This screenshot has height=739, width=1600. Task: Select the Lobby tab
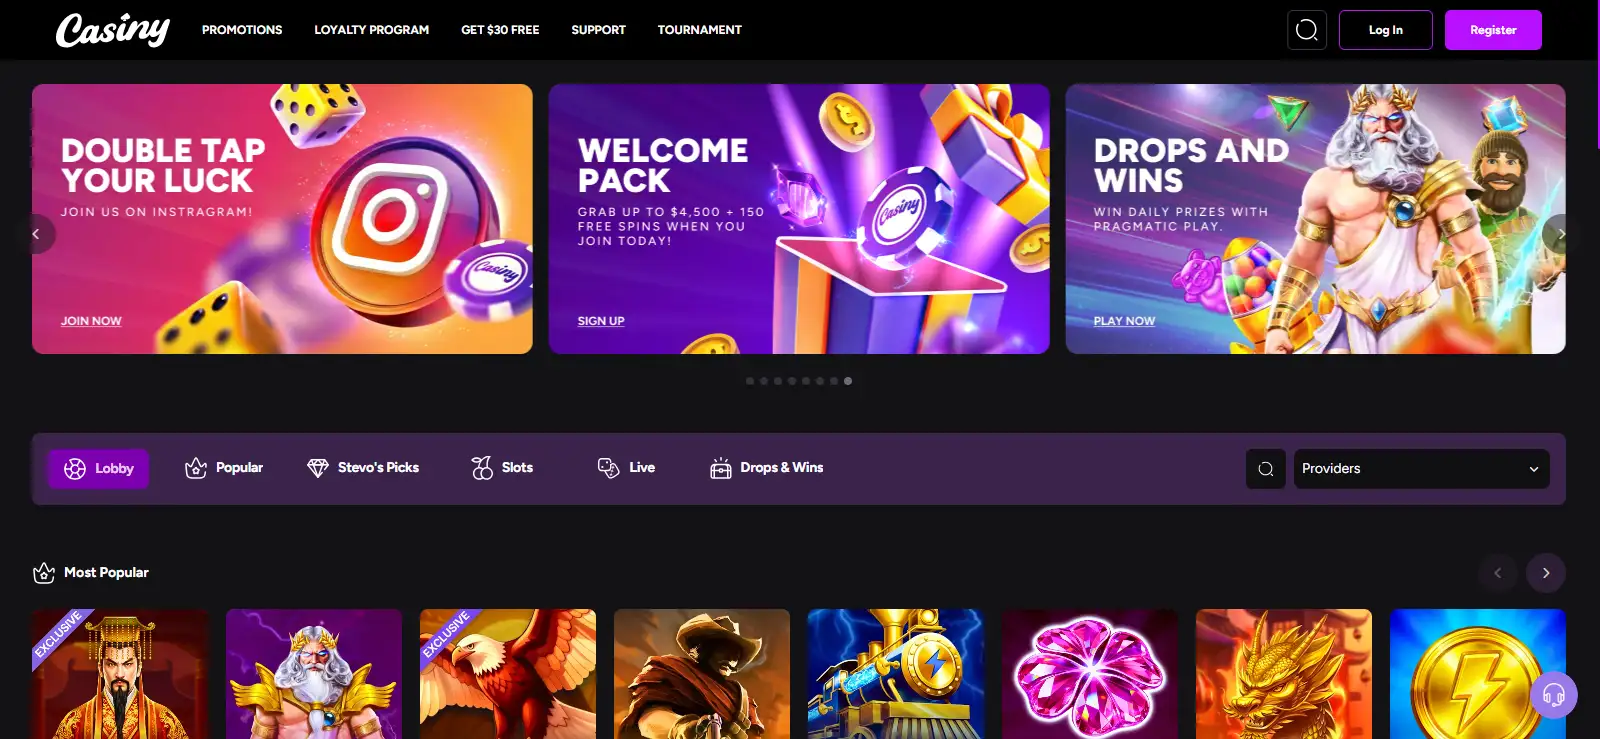pyautogui.click(x=98, y=469)
